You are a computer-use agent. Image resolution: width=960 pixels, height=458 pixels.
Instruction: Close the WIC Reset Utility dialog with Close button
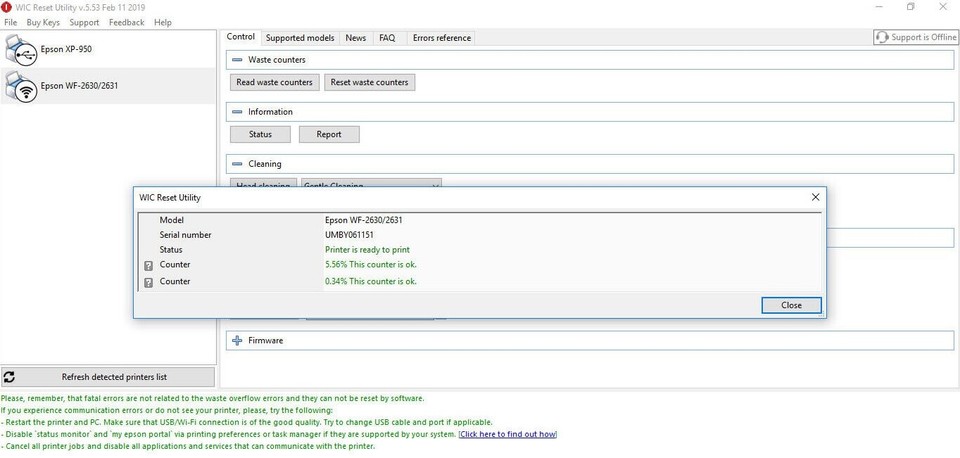point(791,305)
